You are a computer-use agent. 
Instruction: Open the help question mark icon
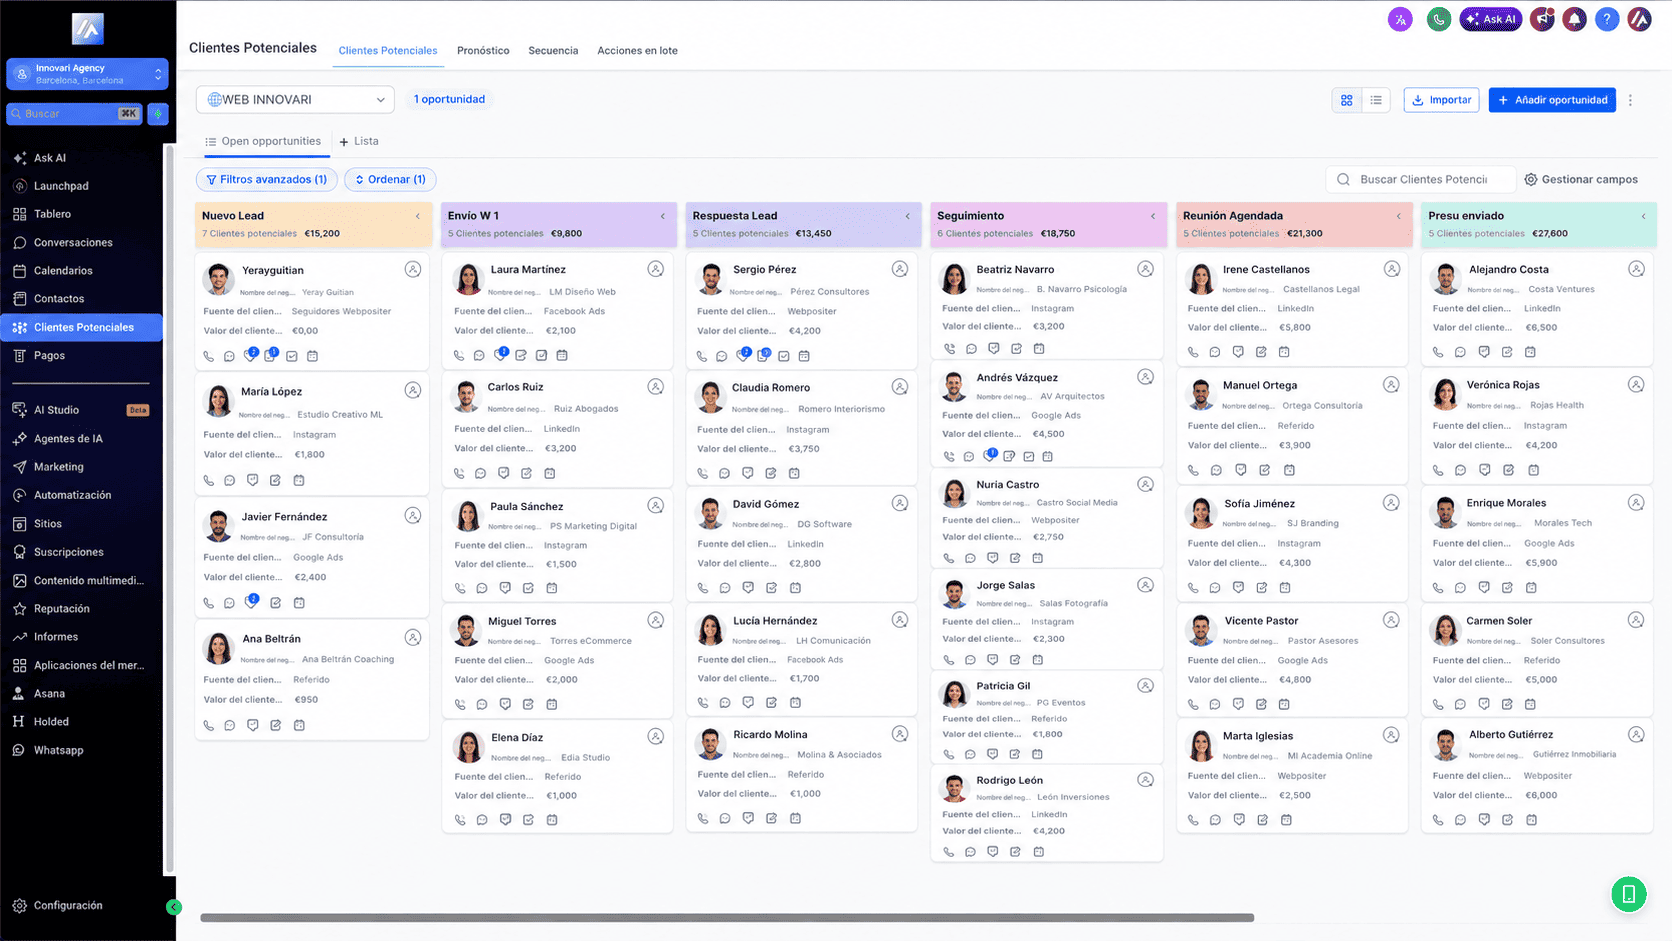[x=1606, y=19]
